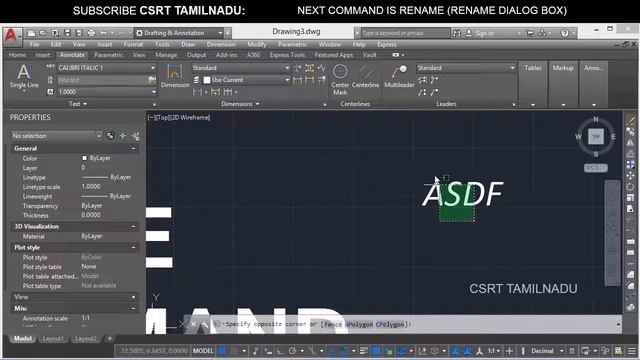Click the Help question mark icon
640x360 pixels.
pyautogui.click(x=564, y=33)
